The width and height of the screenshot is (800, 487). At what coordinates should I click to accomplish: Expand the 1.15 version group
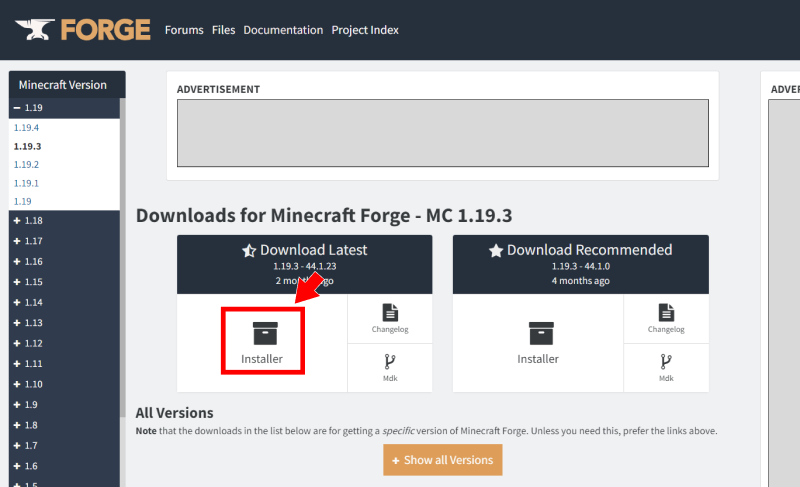tap(64, 281)
